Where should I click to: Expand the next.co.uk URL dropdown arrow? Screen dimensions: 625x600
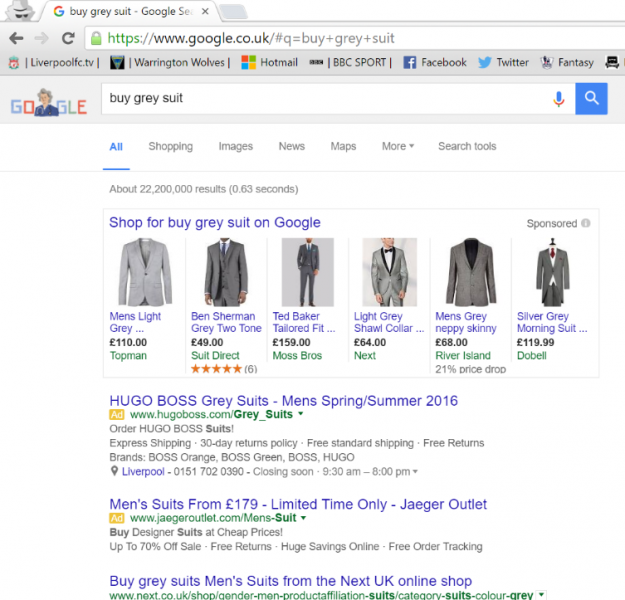tap(541, 595)
